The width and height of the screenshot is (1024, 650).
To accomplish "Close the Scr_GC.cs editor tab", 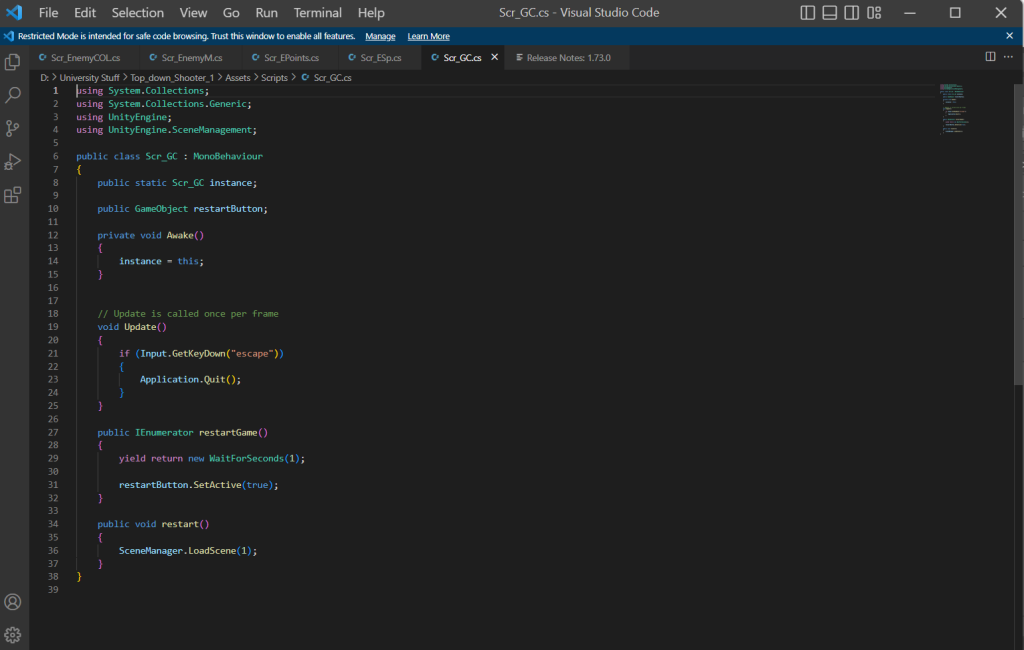I will tap(494, 58).
